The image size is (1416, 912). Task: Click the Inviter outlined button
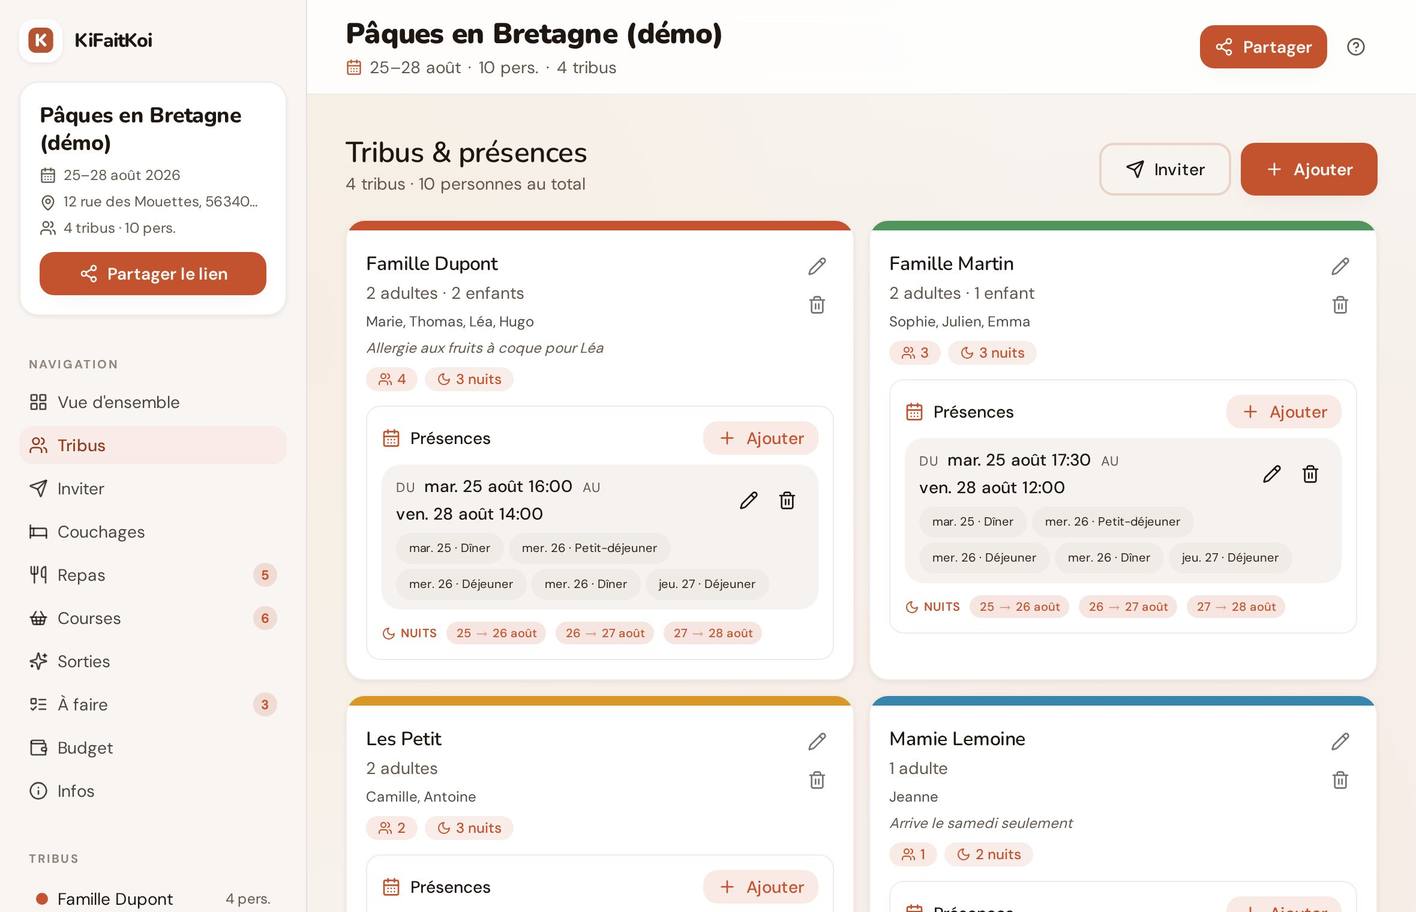1165,169
